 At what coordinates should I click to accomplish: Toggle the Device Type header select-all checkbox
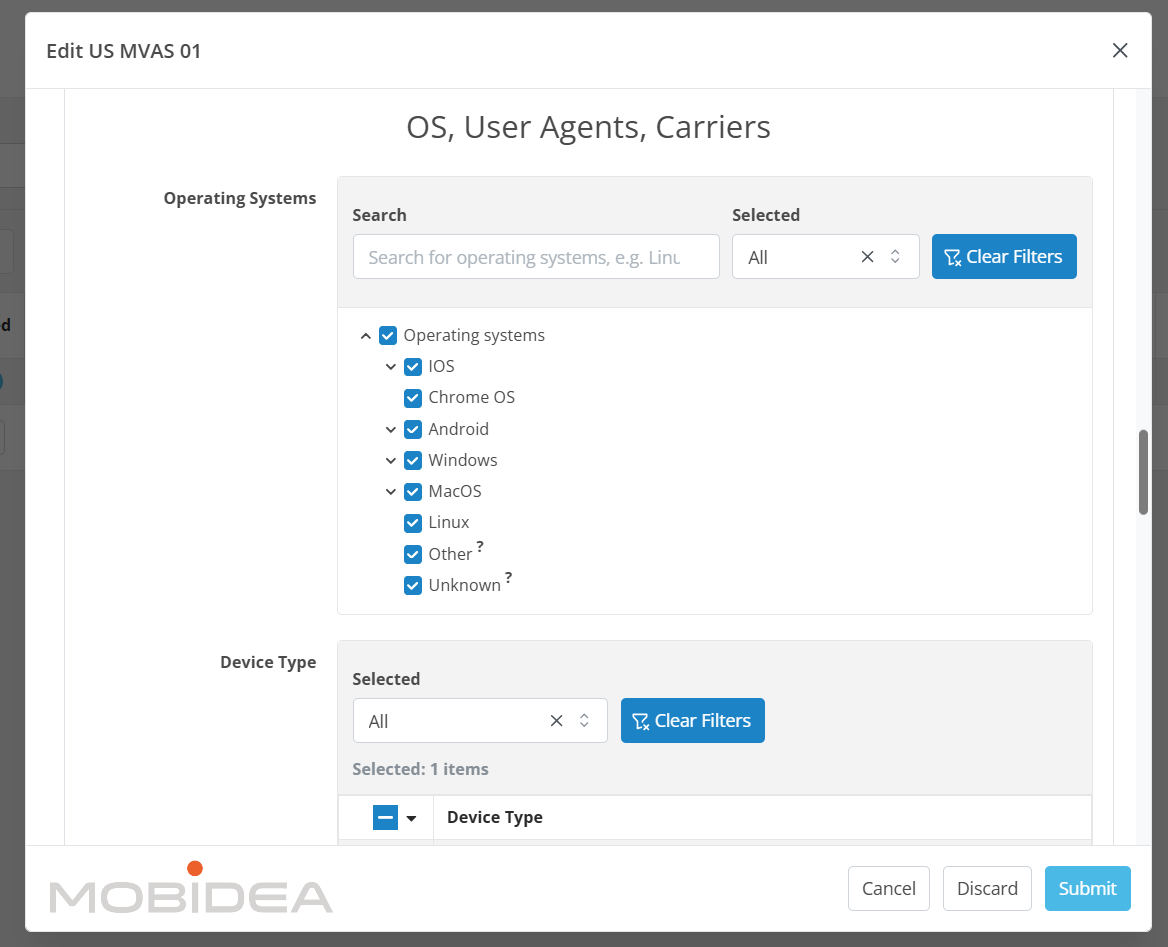point(385,818)
